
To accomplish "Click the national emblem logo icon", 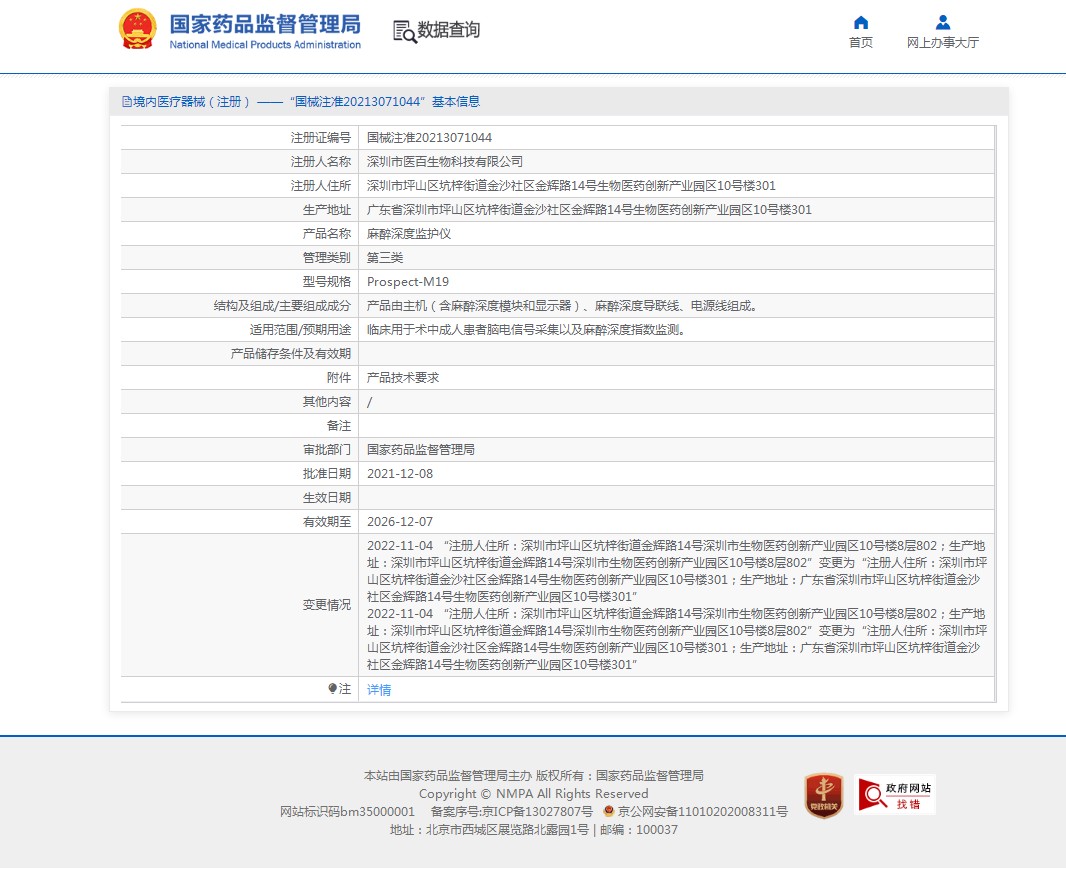I will coord(137,29).
